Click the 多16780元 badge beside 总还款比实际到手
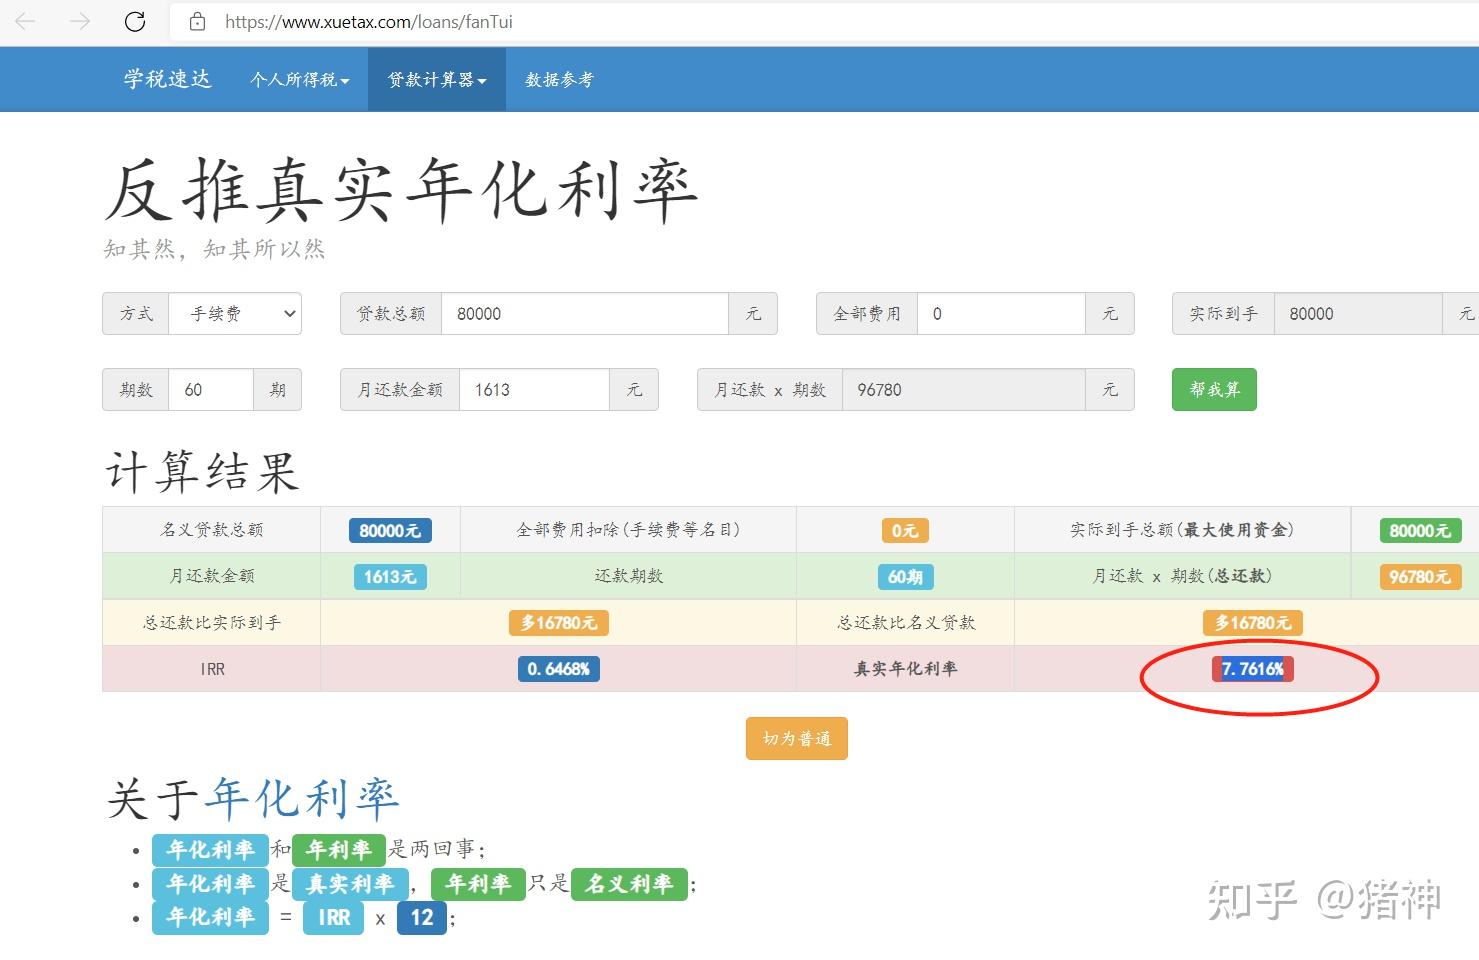 (x=558, y=623)
